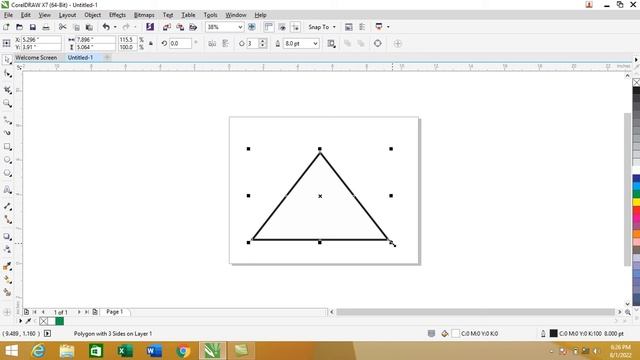Toggle Show rulers button

pyautogui.click(x=268, y=27)
